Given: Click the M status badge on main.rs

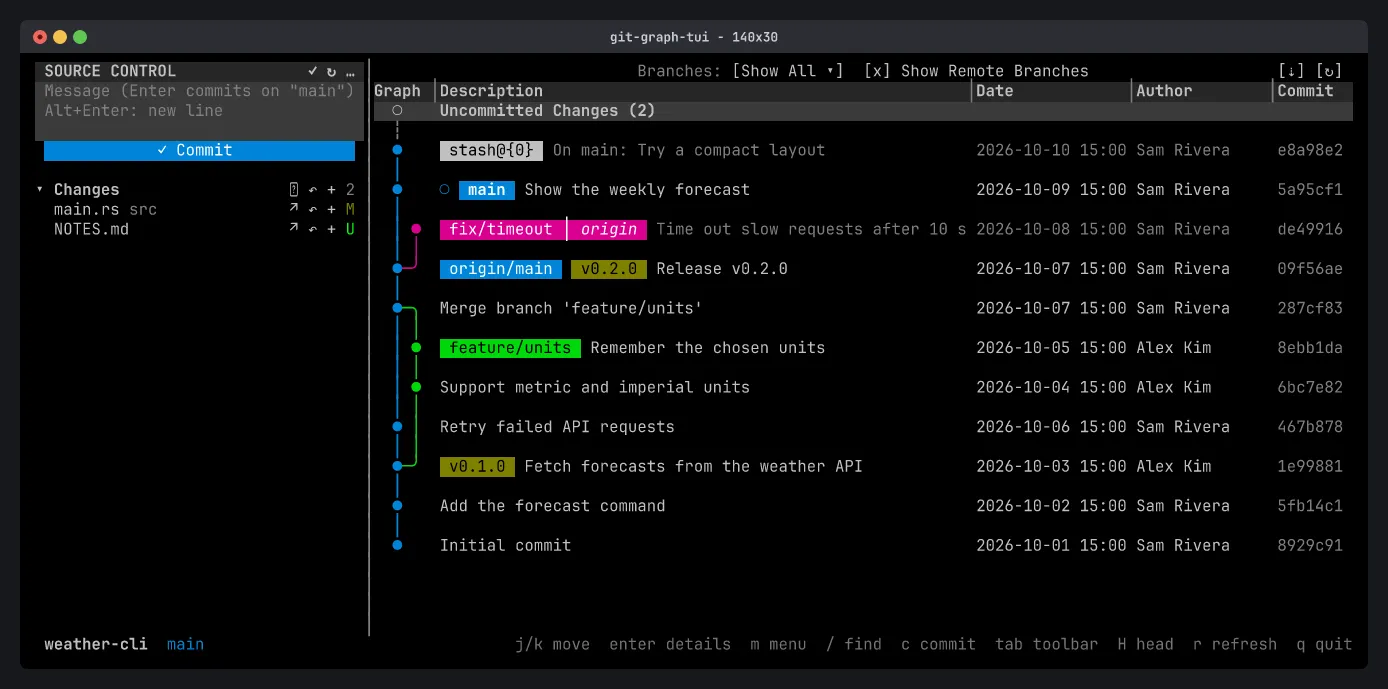Looking at the screenshot, I should [350, 209].
